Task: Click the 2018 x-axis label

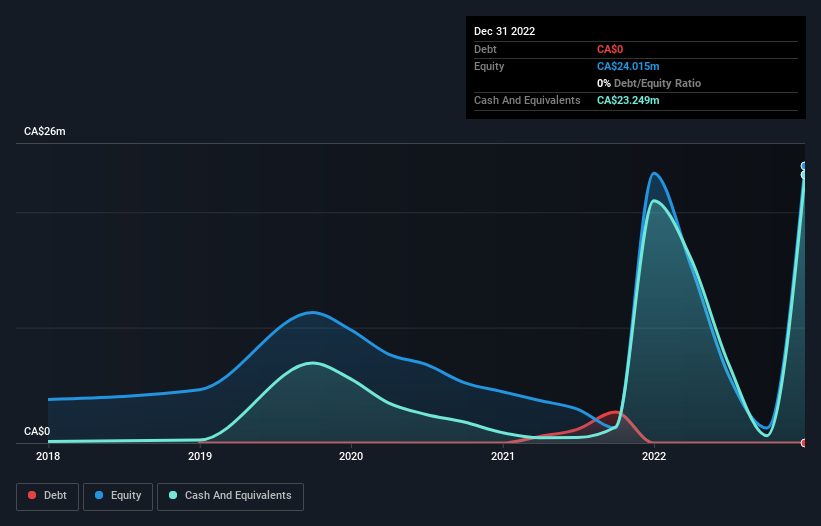Action: [48, 456]
